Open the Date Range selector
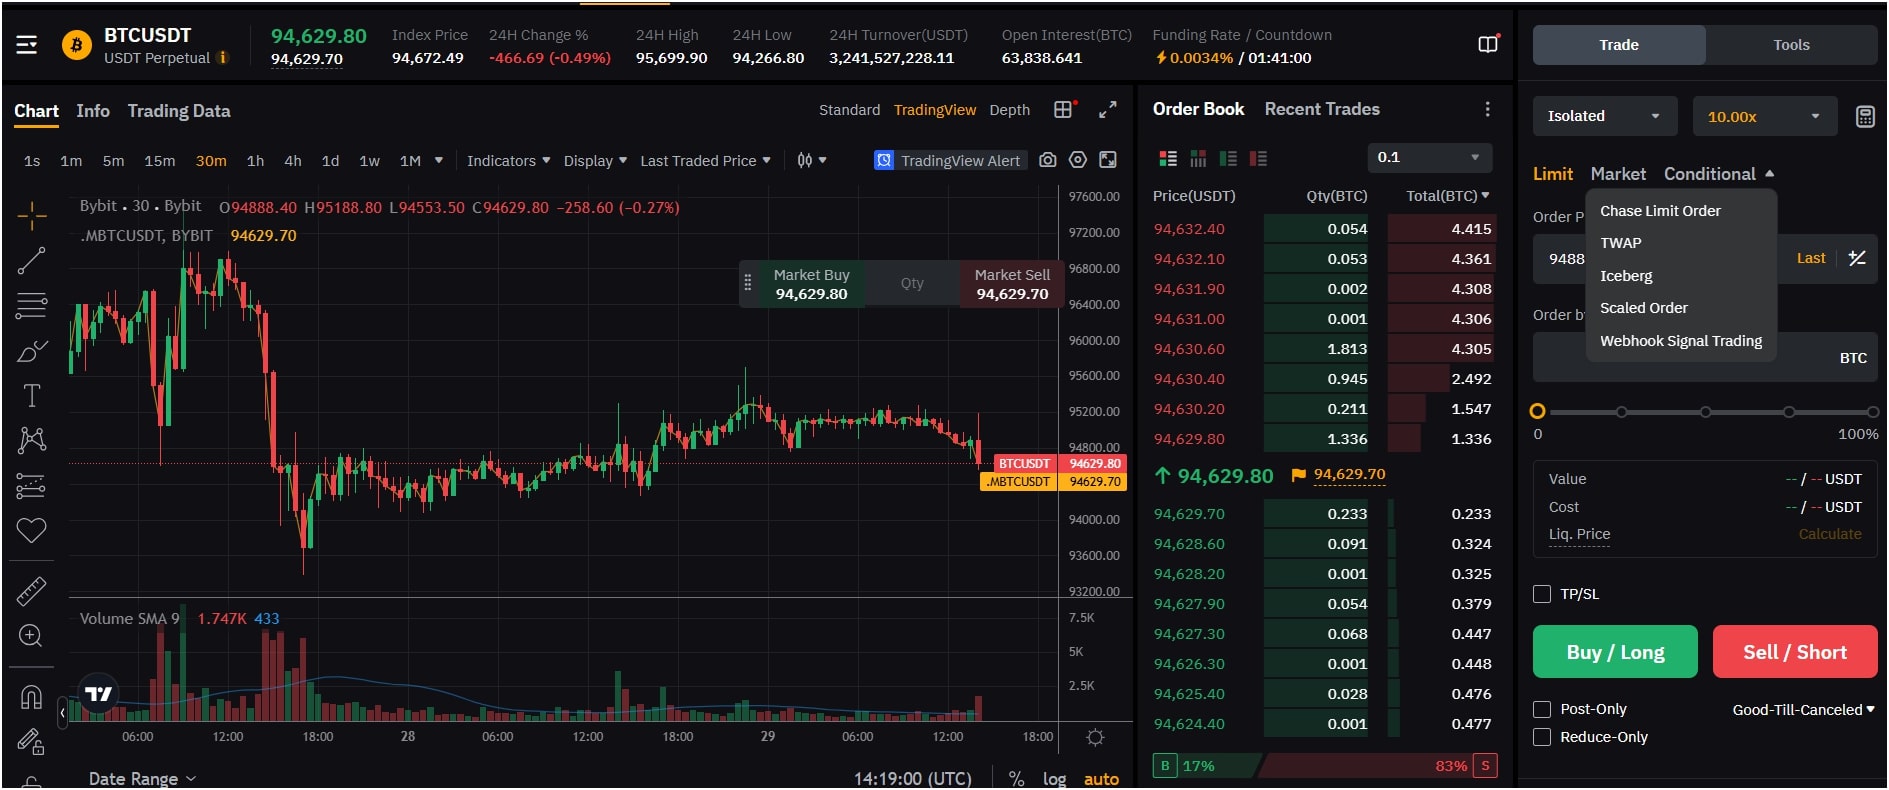1889x790 pixels. pyautogui.click(x=142, y=779)
